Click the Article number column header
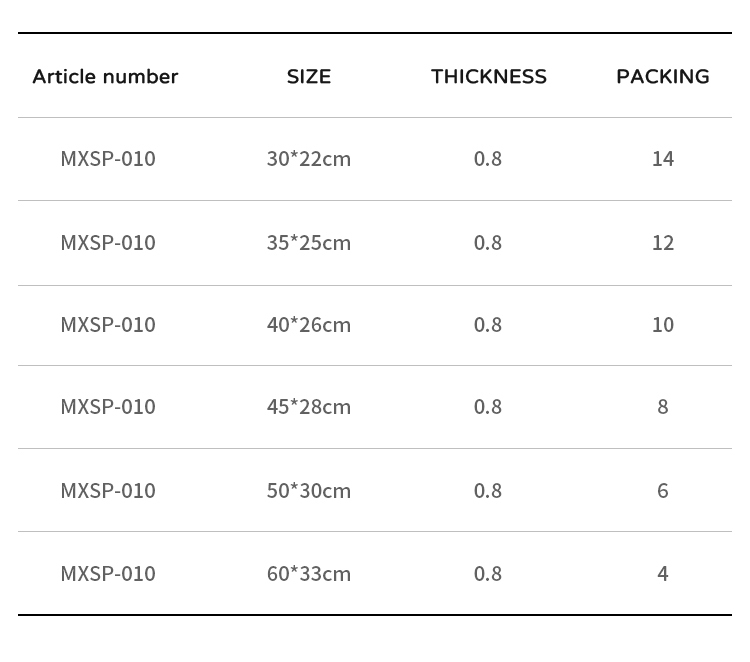 point(105,77)
